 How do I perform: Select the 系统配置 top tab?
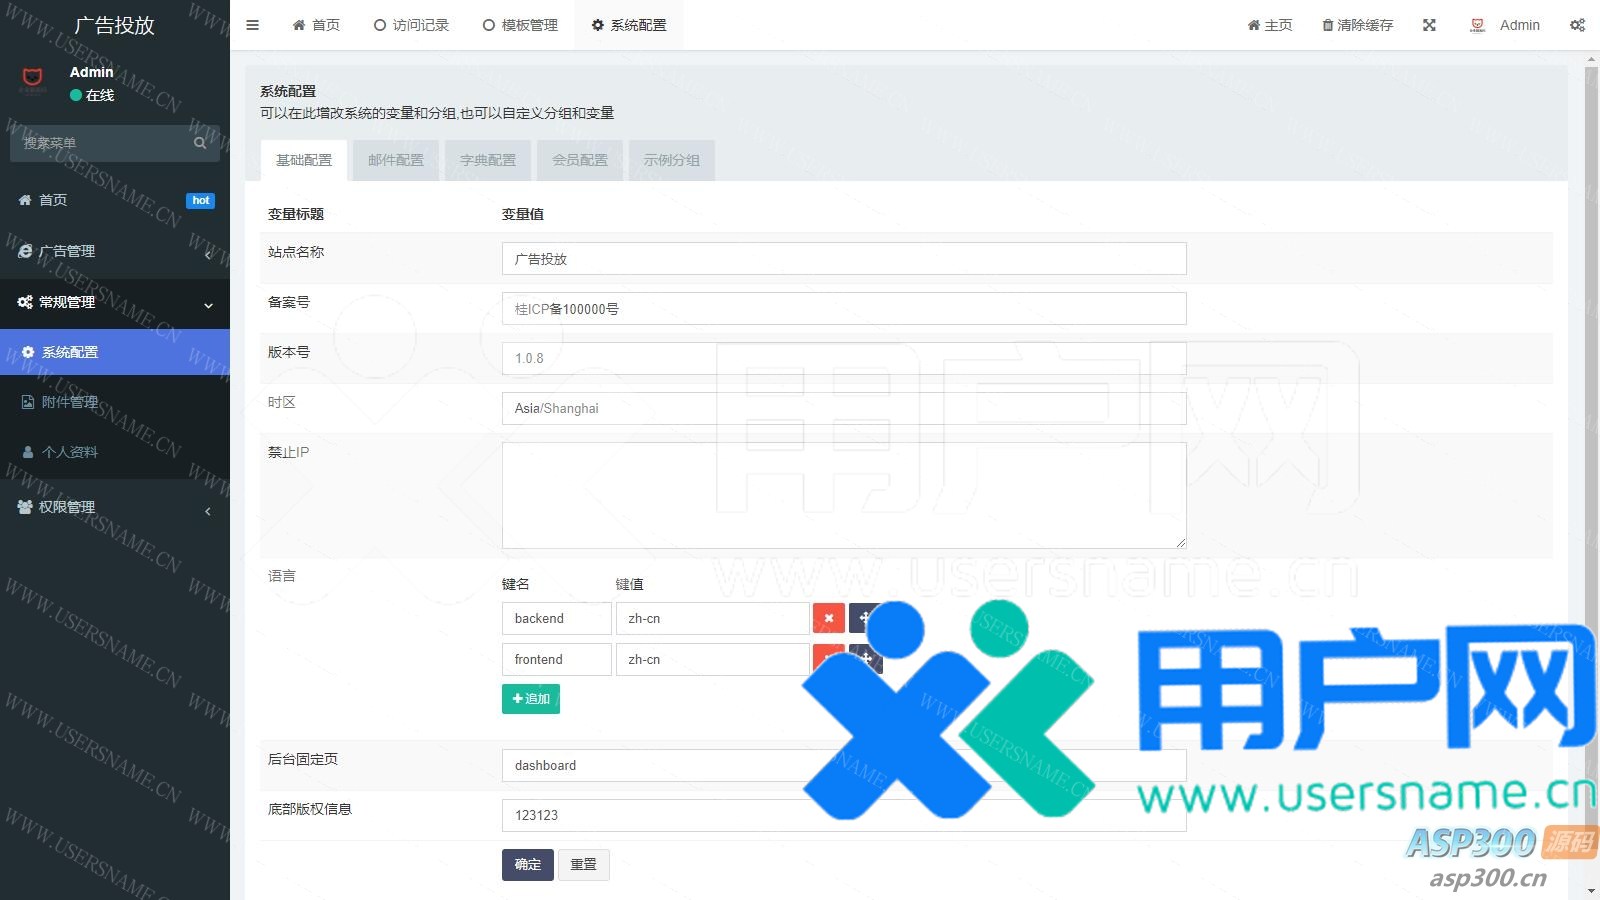629,25
